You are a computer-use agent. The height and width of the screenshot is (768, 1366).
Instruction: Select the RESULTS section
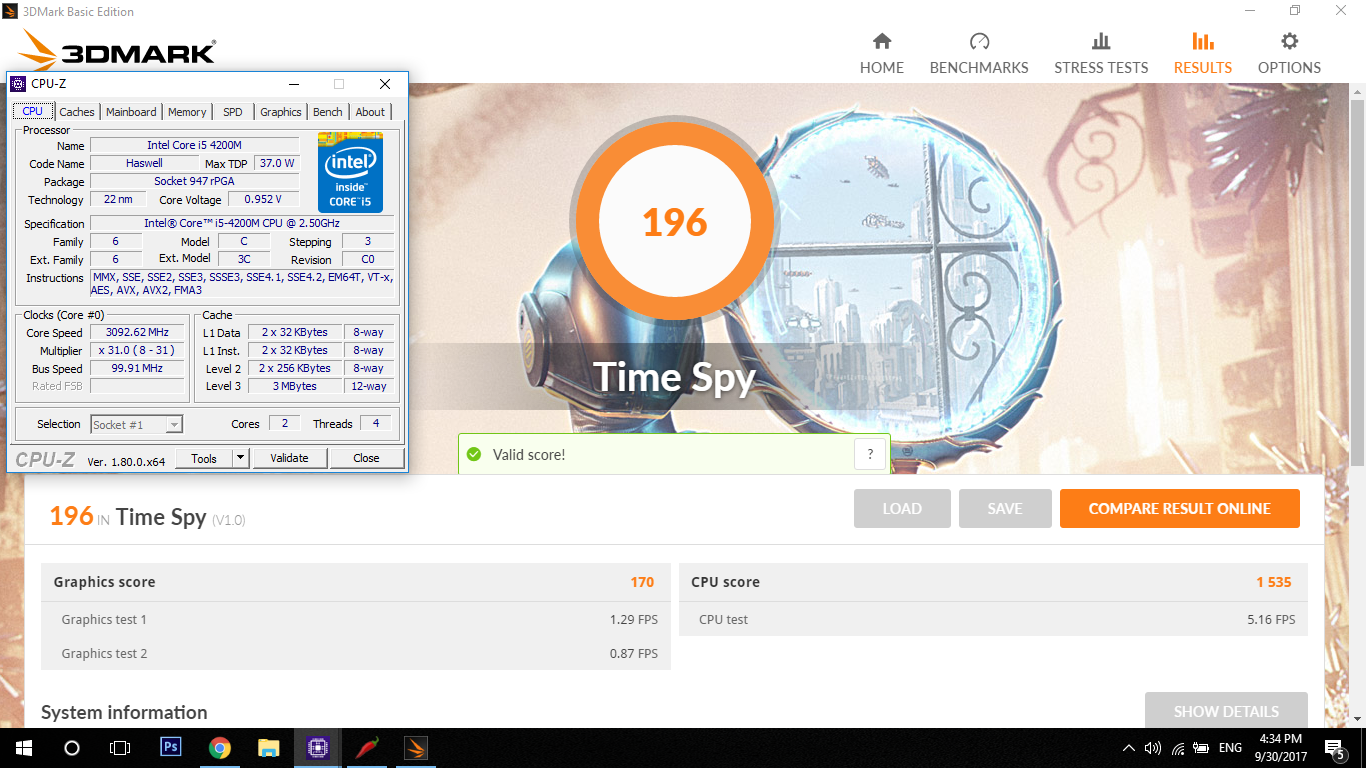pos(1203,54)
